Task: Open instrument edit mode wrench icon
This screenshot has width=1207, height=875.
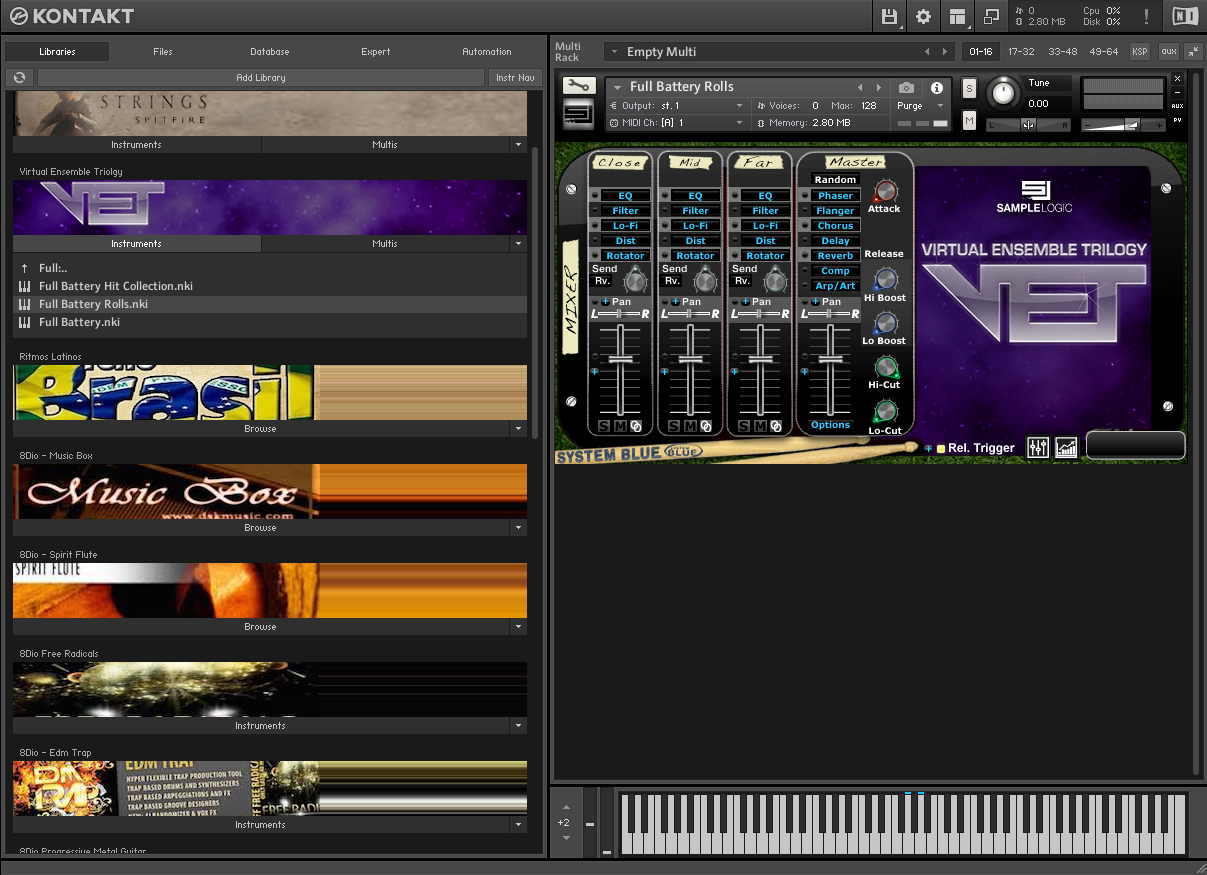Action: [578, 86]
